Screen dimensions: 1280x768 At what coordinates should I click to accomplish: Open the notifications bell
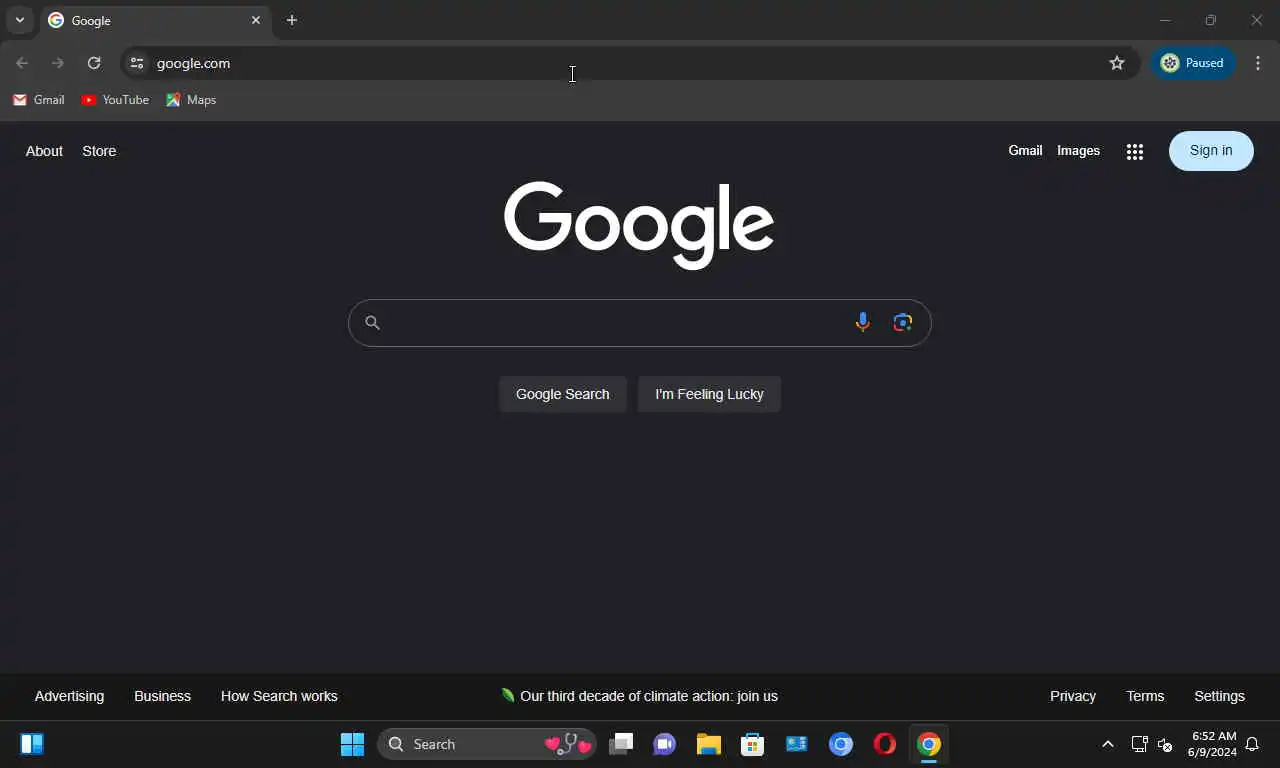pos(1252,744)
